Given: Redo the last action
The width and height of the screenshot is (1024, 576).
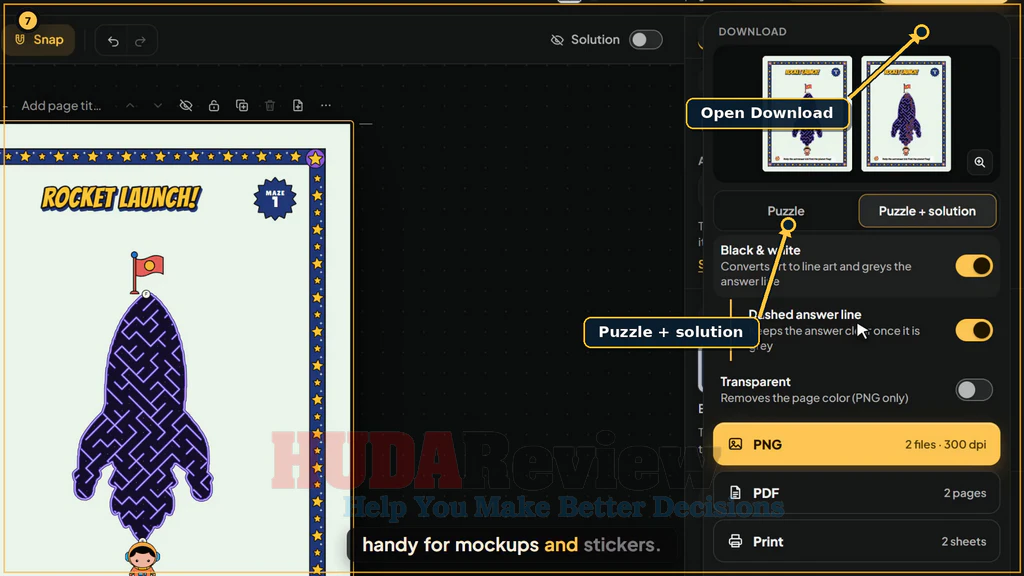Looking at the screenshot, I should coord(140,41).
